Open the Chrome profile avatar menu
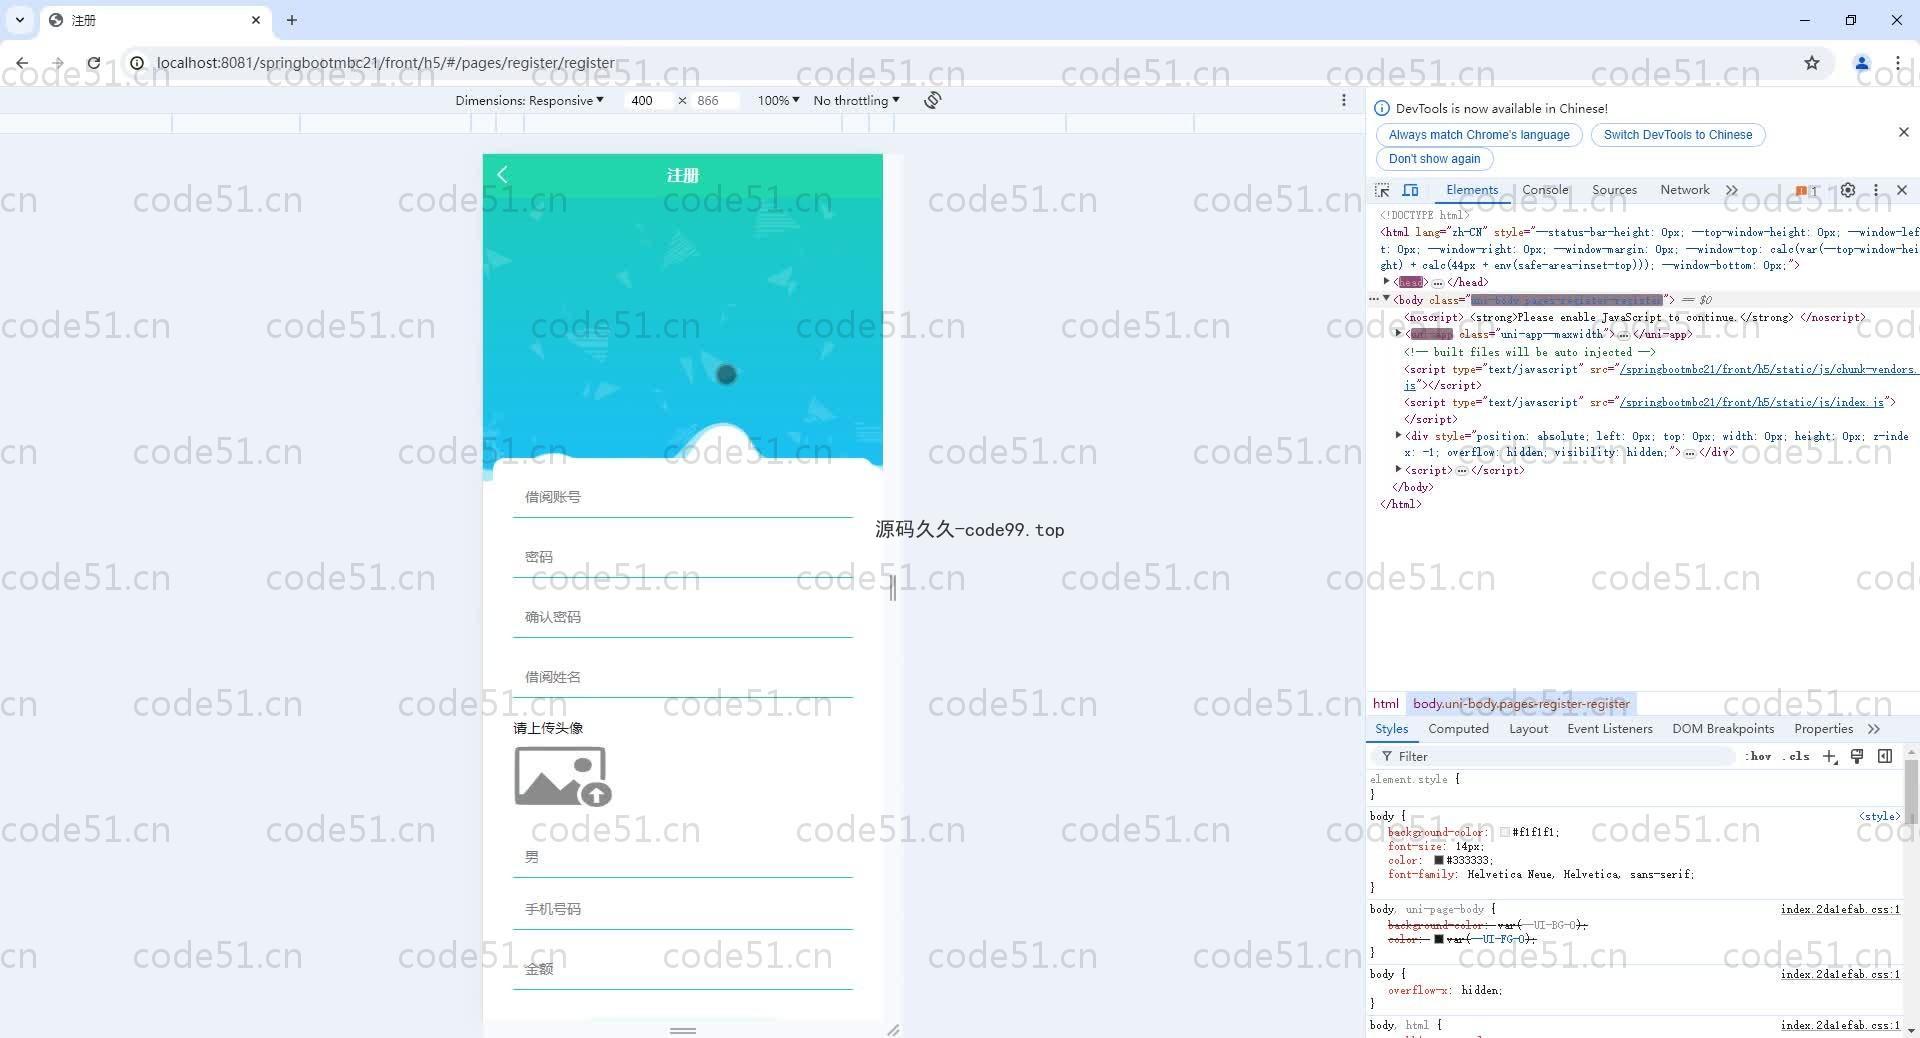Screen dimensions: 1920x1038 point(1862,63)
